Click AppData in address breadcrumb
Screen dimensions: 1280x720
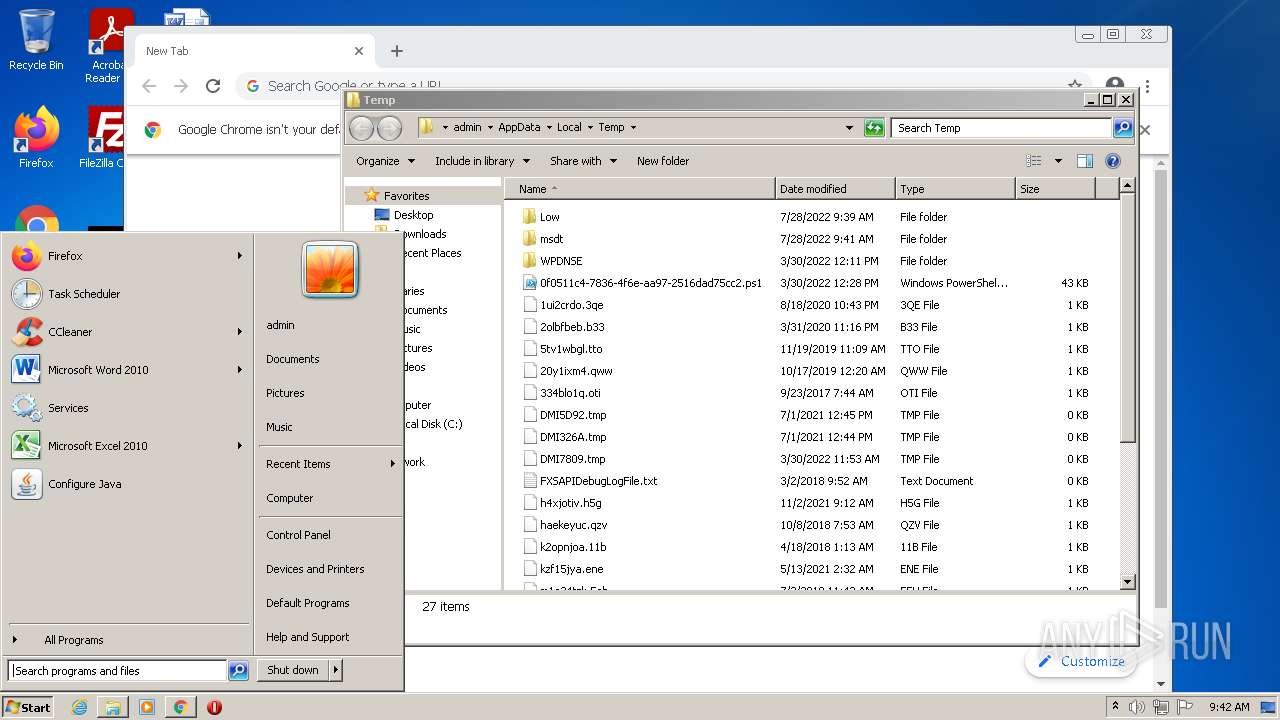519,127
